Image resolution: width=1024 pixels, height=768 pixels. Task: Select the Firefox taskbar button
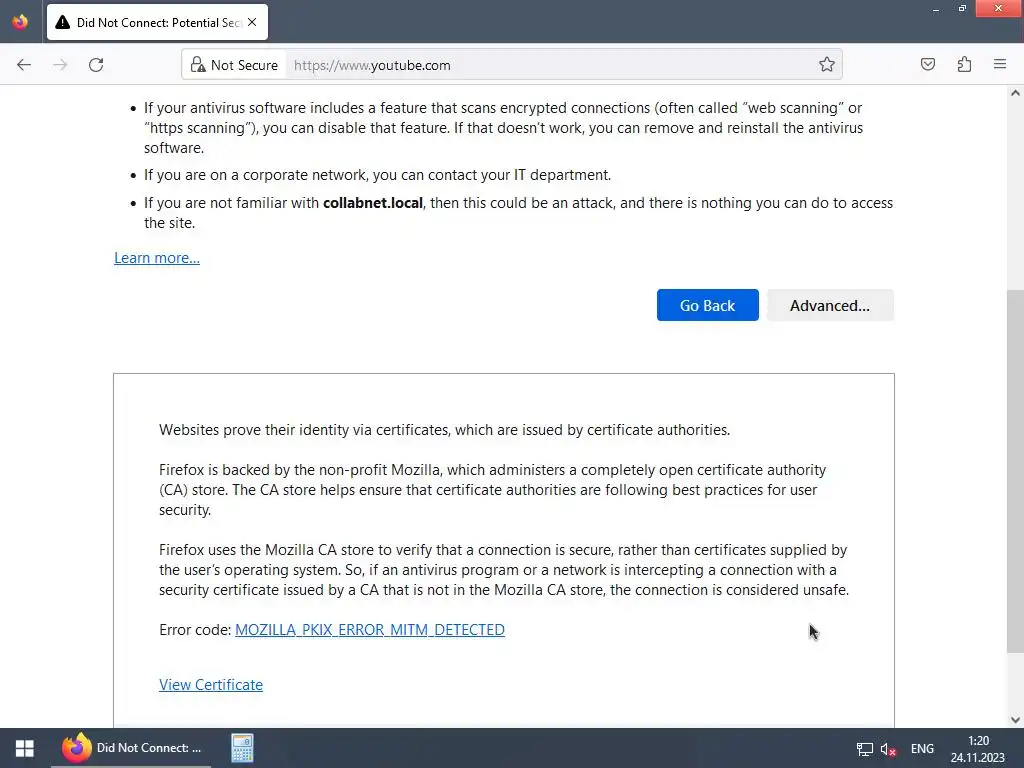(x=131, y=748)
